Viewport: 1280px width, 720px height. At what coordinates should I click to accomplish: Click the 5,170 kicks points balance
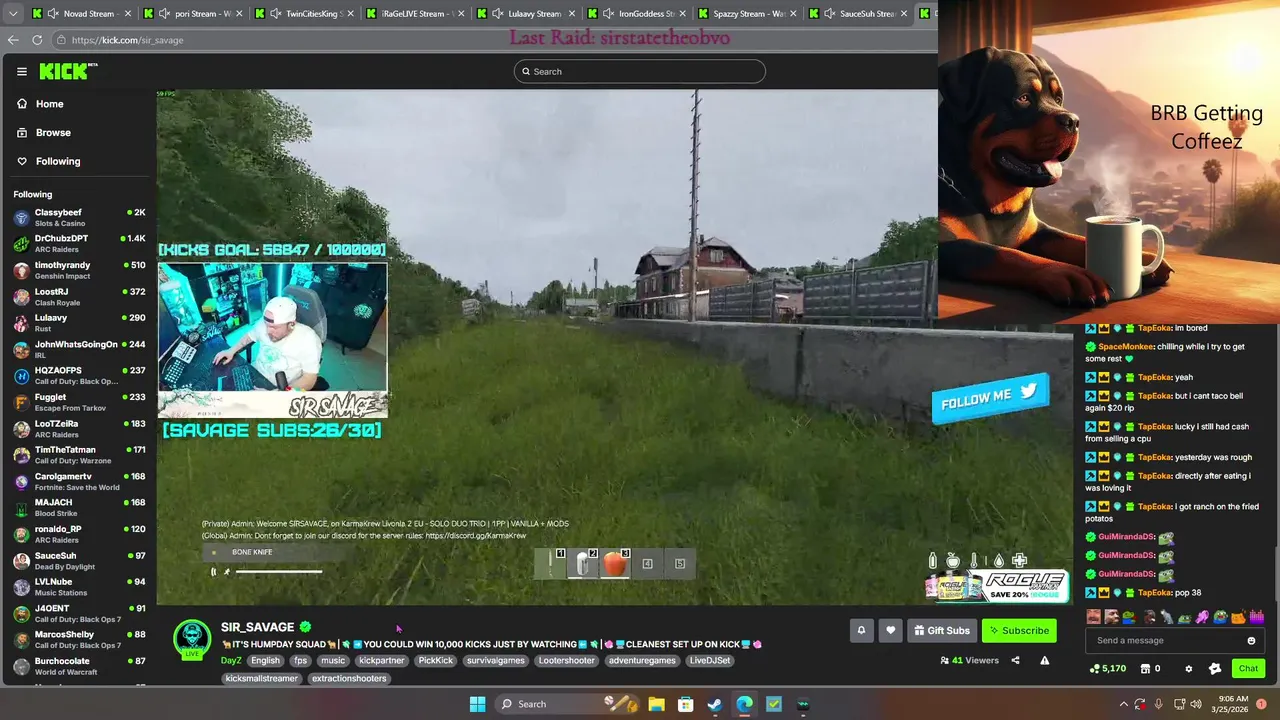(x=1108, y=669)
